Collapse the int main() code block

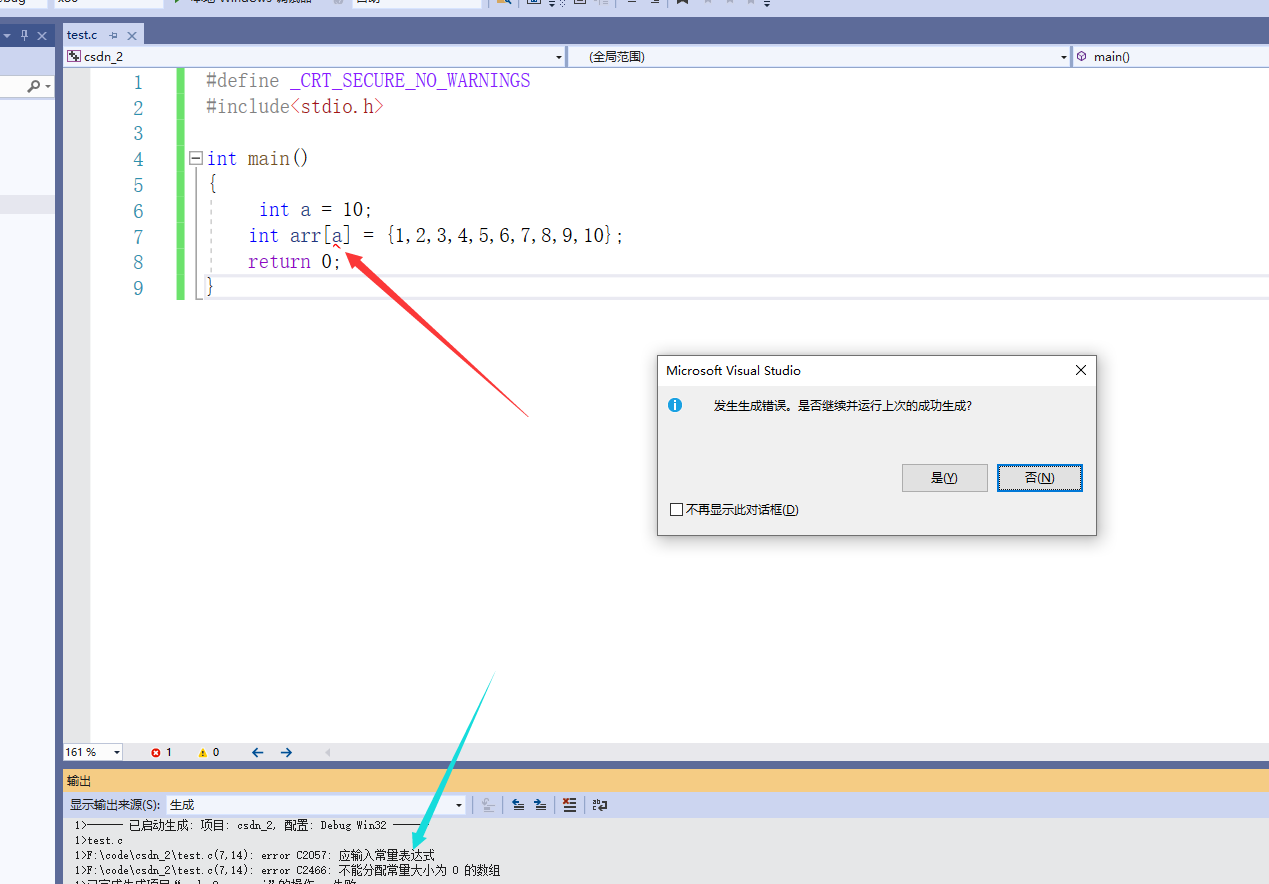(195, 158)
